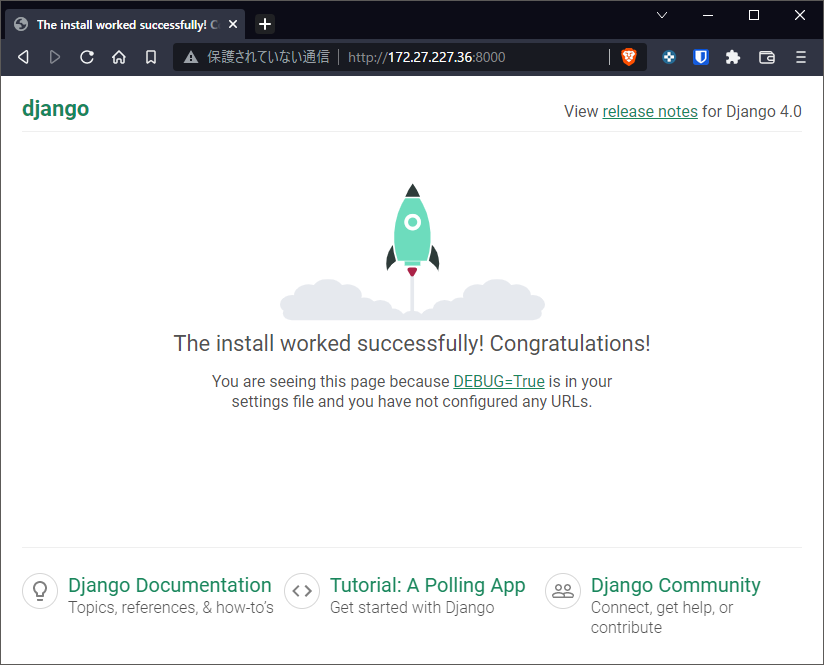
Task: Click the 'Topics, references, & how-to's' text
Action: [x=171, y=607]
